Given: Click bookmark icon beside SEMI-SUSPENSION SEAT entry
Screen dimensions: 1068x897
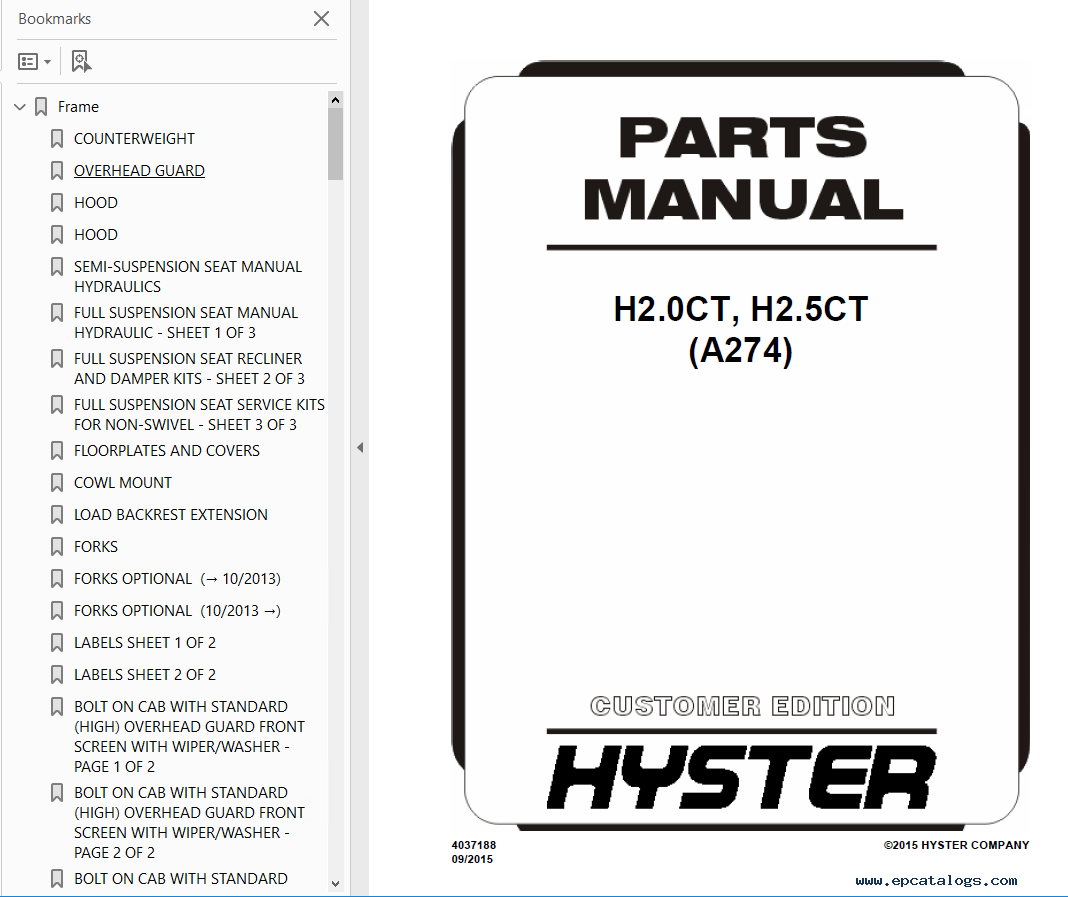Looking at the screenshot, I should [x=57, y=267].
